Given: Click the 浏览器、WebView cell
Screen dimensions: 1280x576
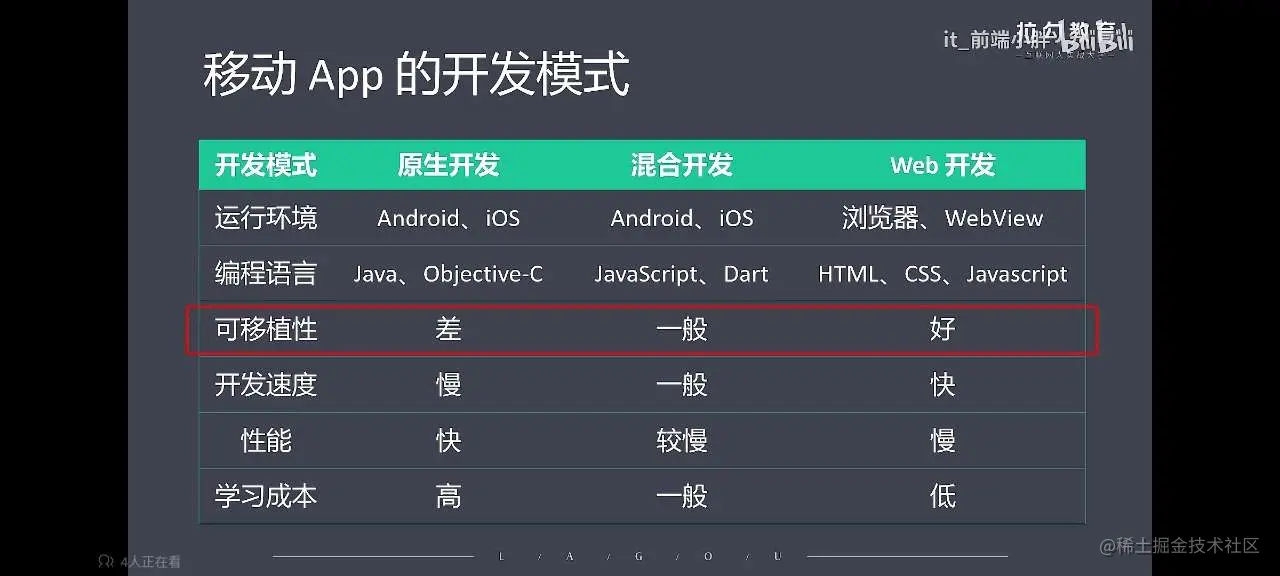Looking at the screenshot, I should point(942,218).
